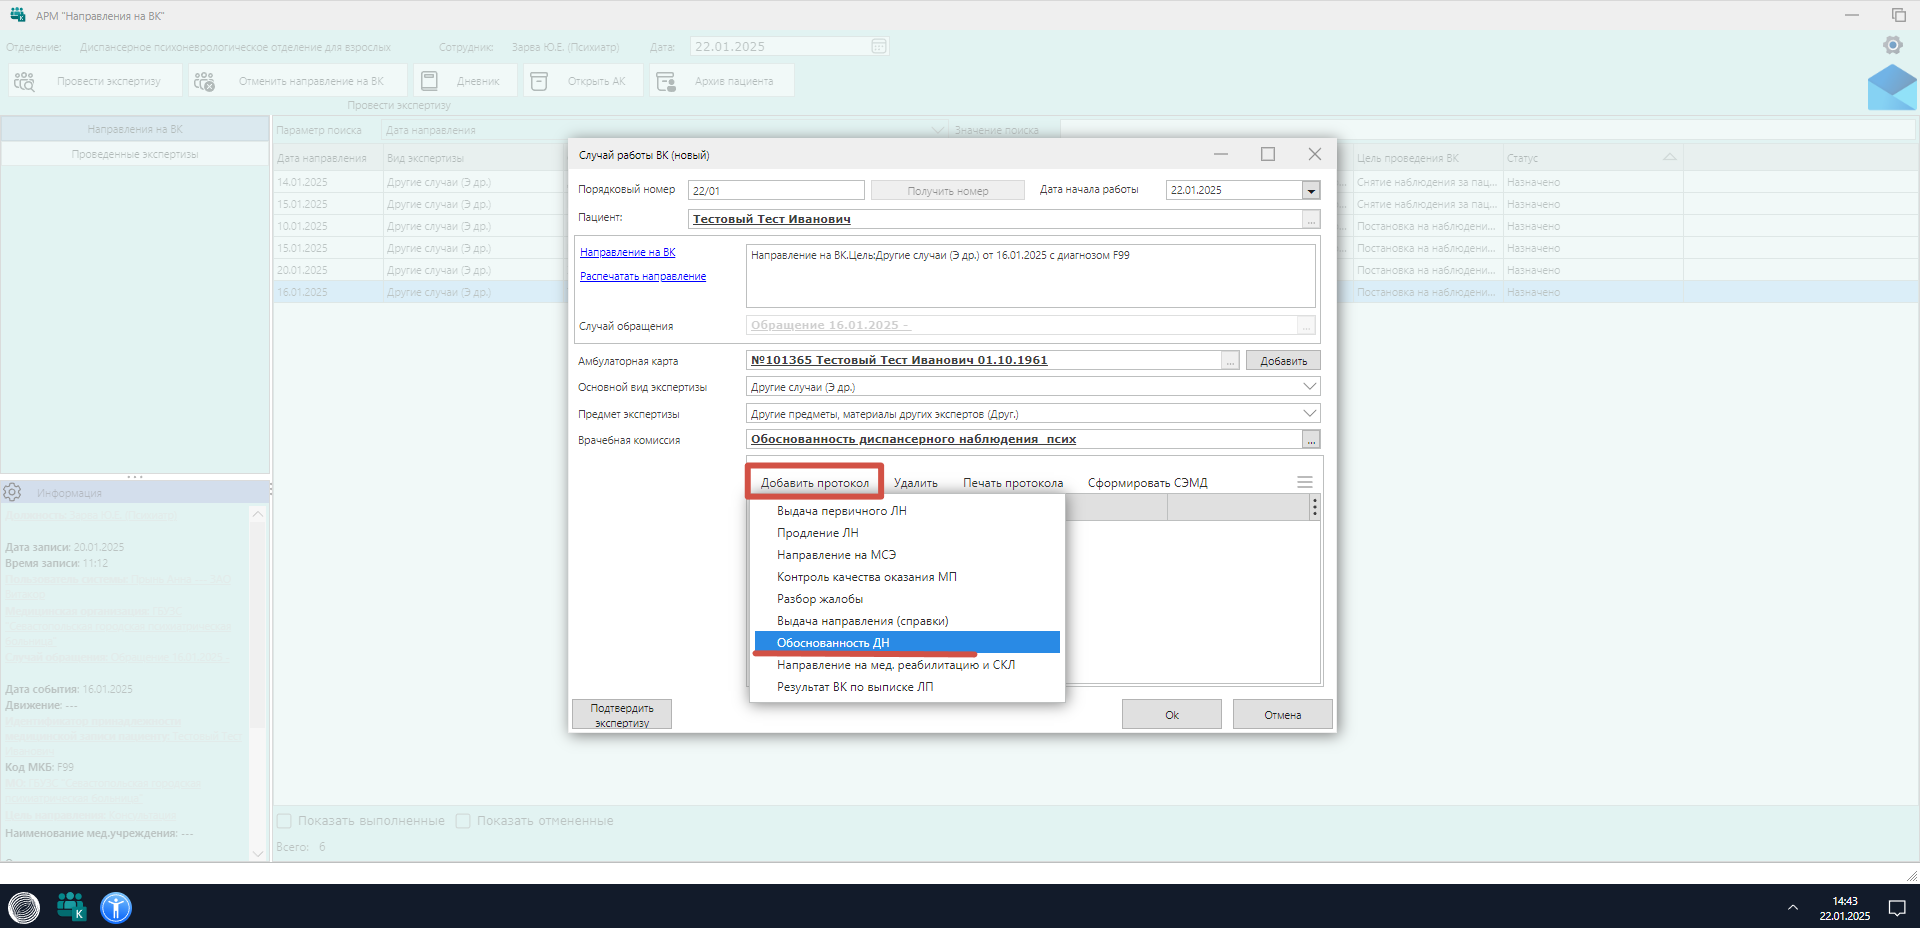Click the Ok button in the dialog

(x=1172, y=714)
